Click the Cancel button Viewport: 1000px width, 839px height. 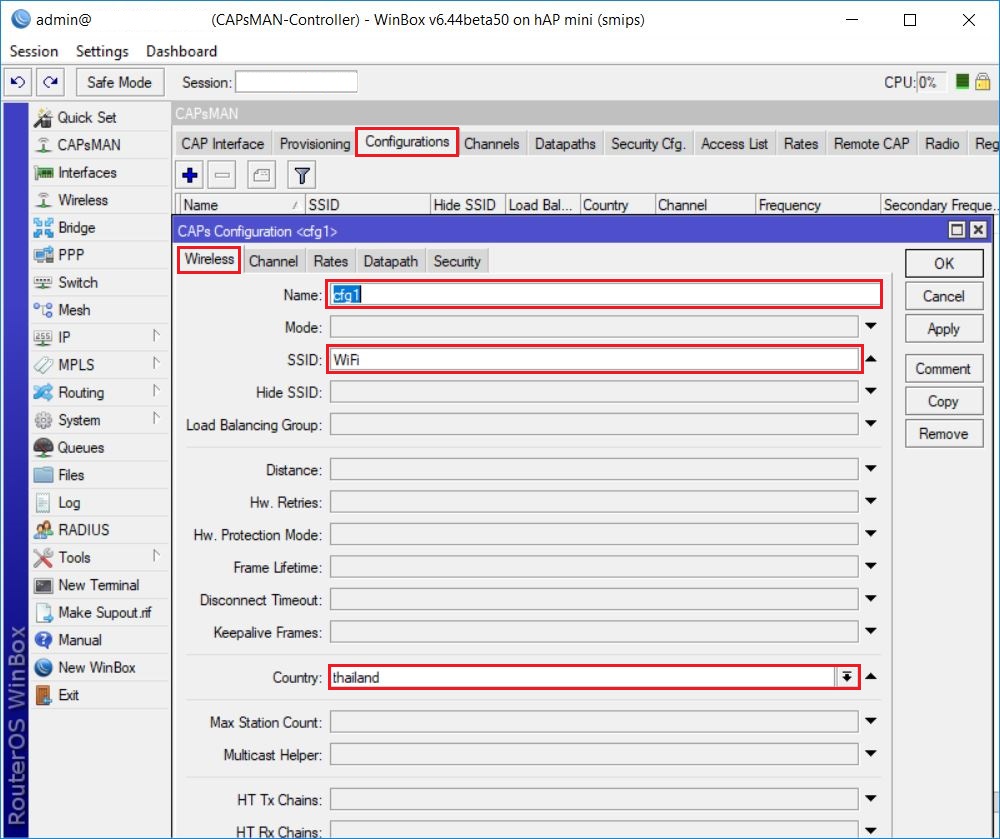point(944,296)
